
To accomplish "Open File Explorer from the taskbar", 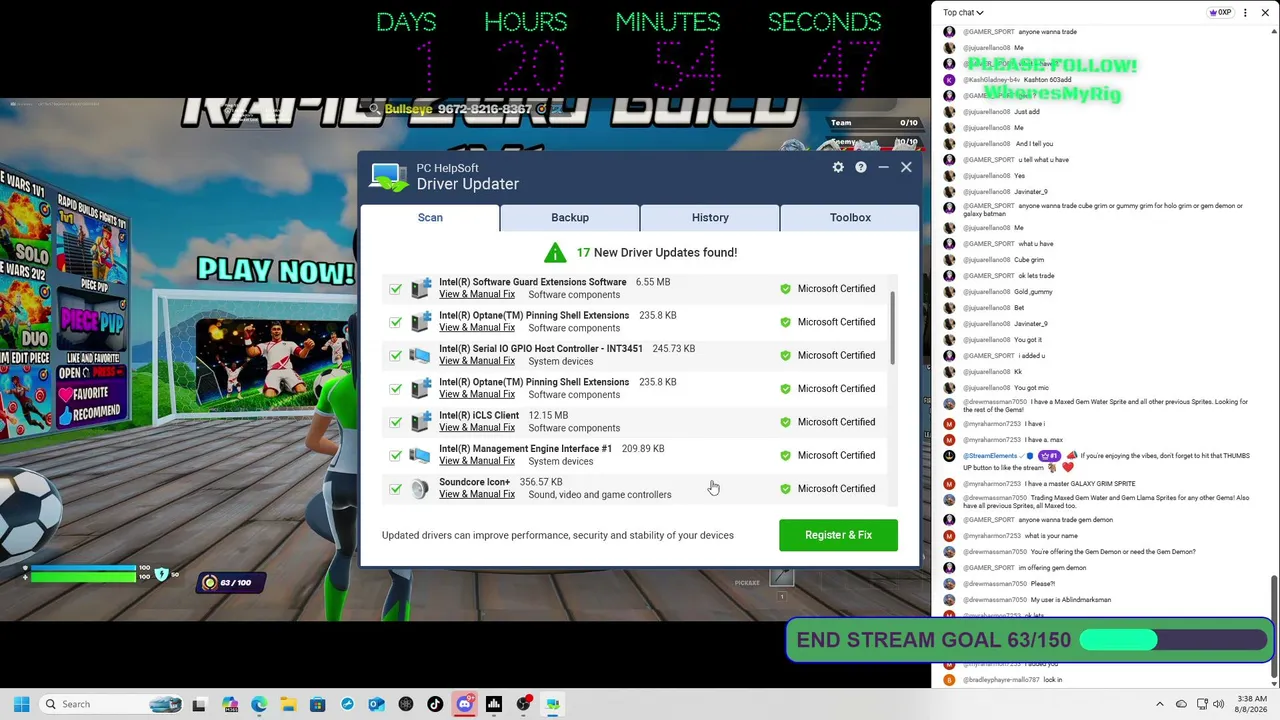I will (288, 704).
